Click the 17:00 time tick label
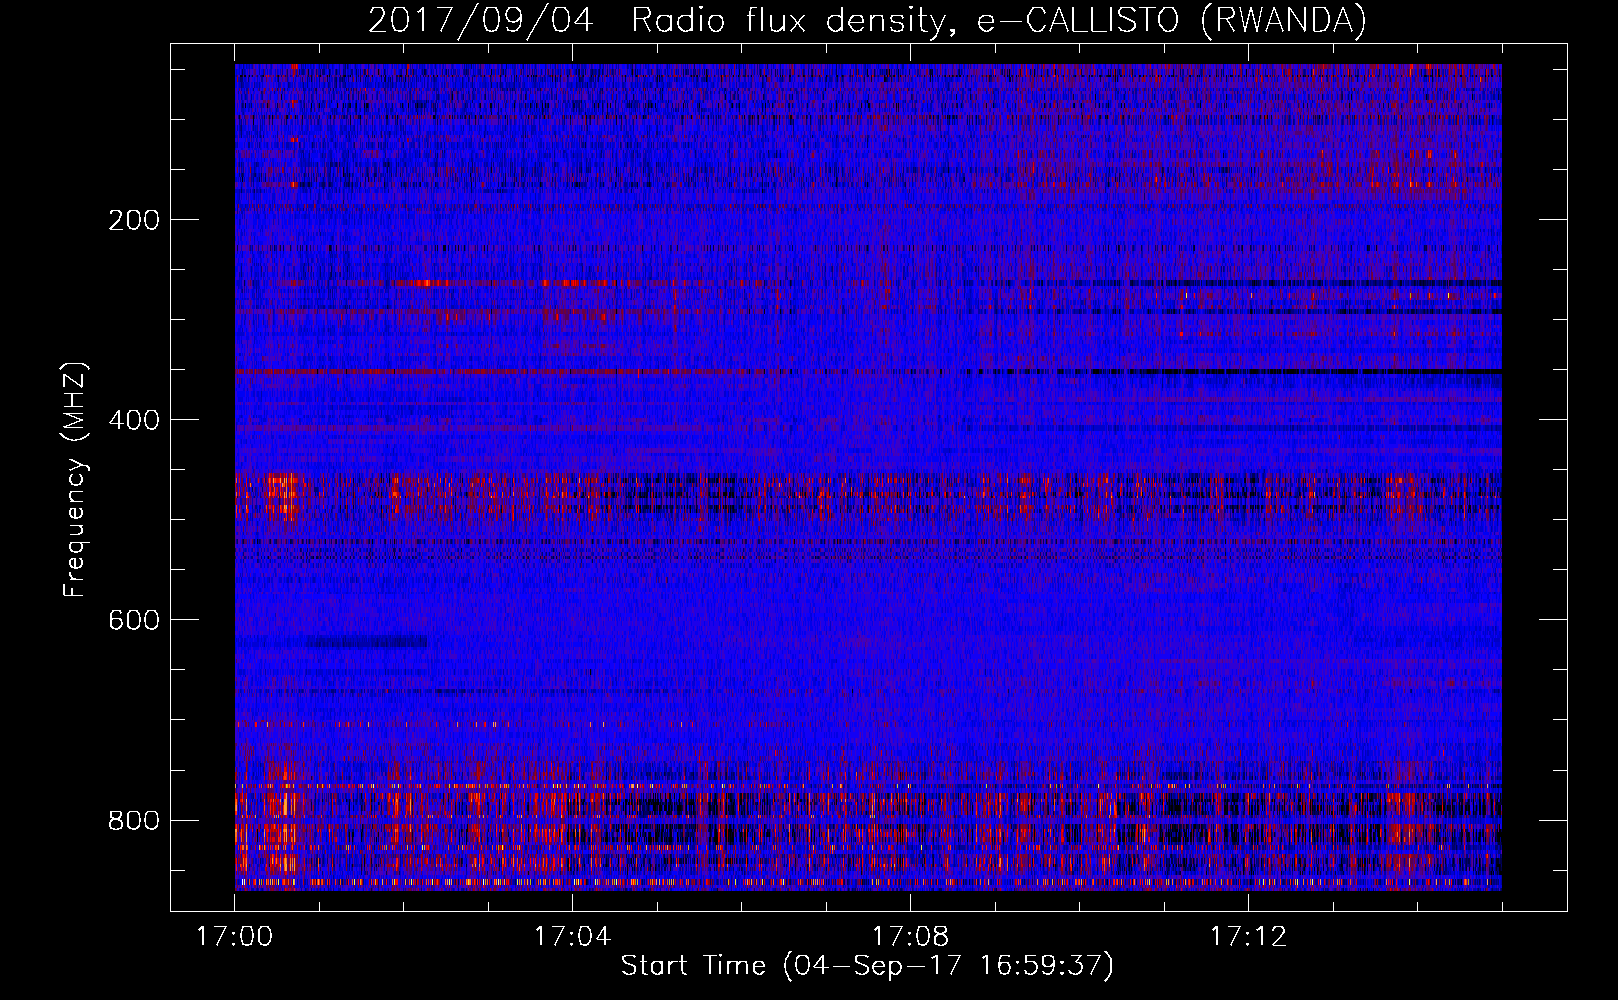The width and height of the screenshot is (1618, 1000). [235, 937]
